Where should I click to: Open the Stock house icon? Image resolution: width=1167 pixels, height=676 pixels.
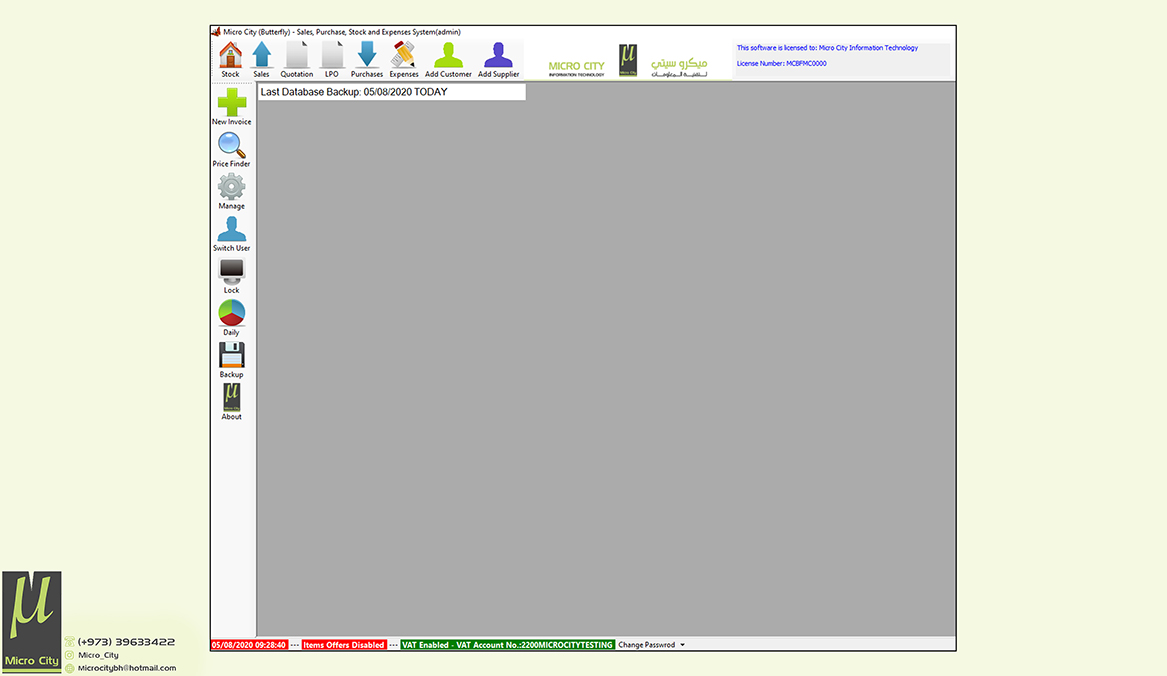coord(230,60)
